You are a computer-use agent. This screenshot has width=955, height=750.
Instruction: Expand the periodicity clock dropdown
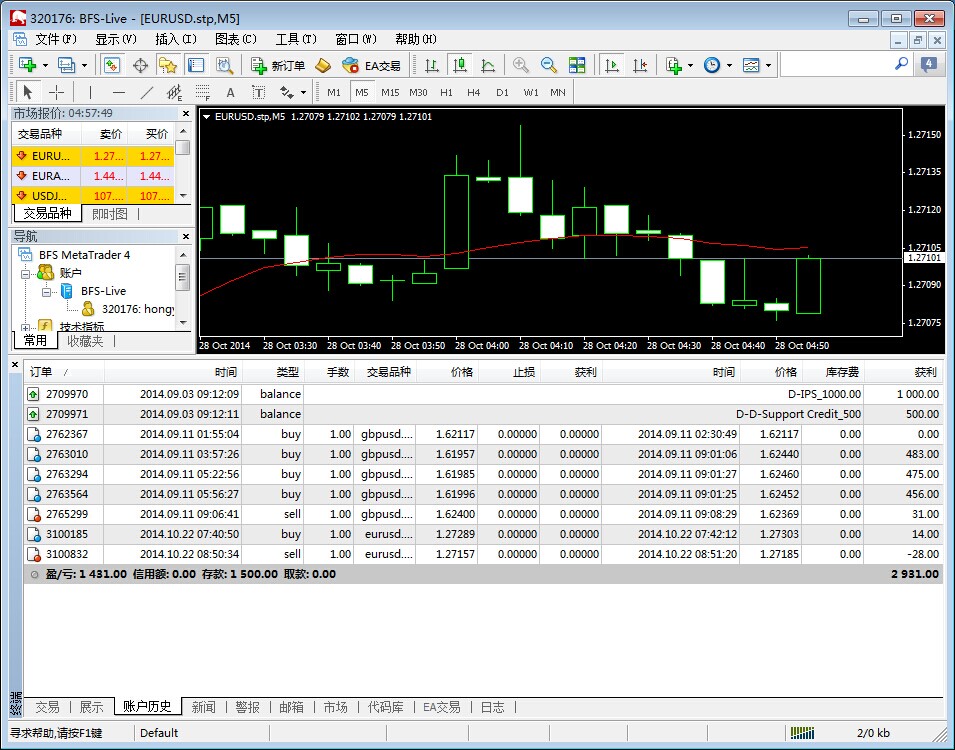729,65
